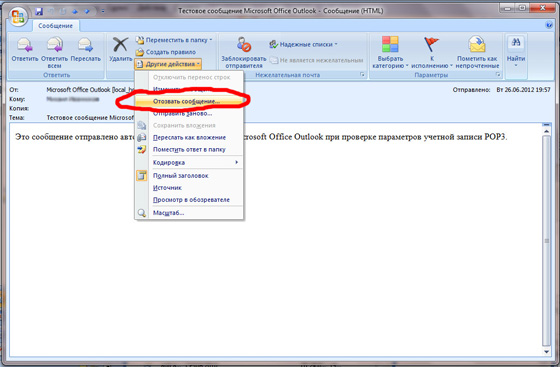Click the subject line Тестовое сообщение
The image size is (560, 367).
pyautogui.click(x=90, y=117)
